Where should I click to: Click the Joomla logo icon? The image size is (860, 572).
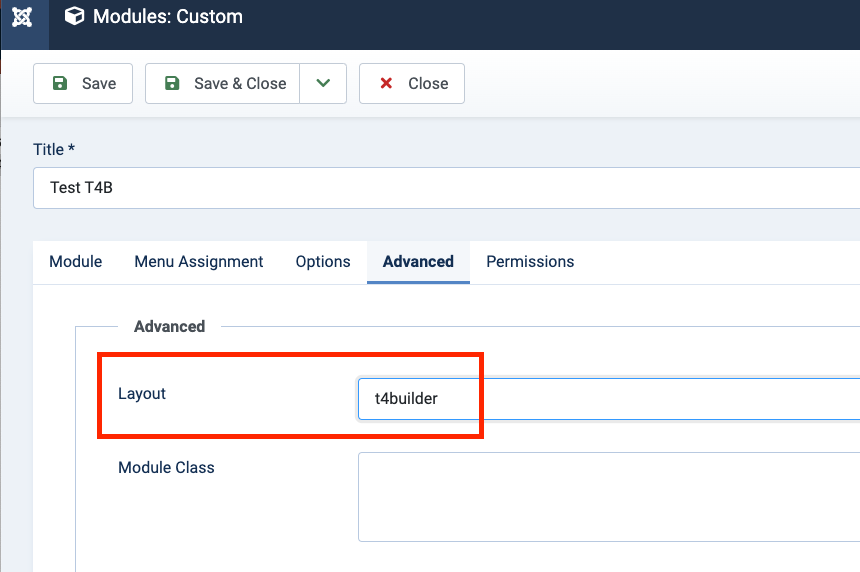21,17
